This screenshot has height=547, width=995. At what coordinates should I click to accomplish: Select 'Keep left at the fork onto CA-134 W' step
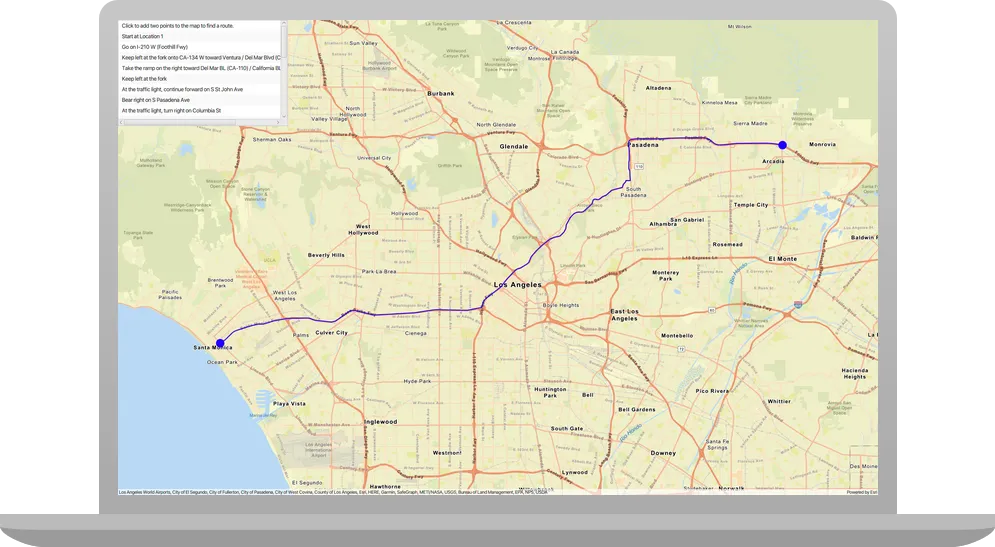click(199, 58)
